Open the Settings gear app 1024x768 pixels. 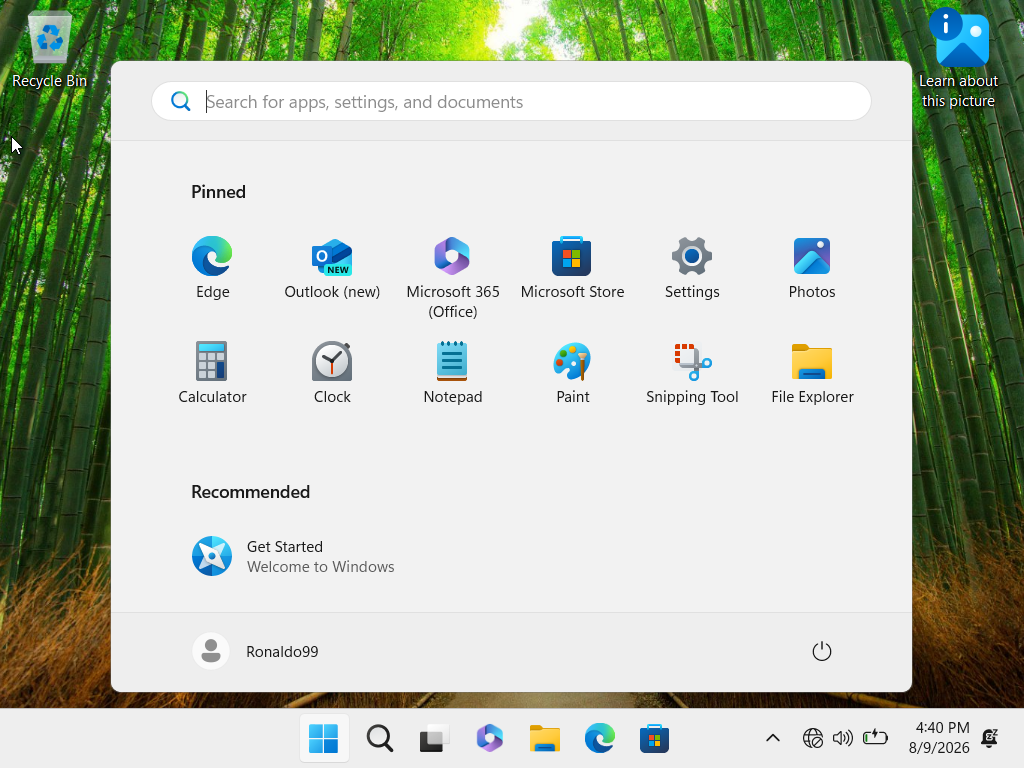692,268
